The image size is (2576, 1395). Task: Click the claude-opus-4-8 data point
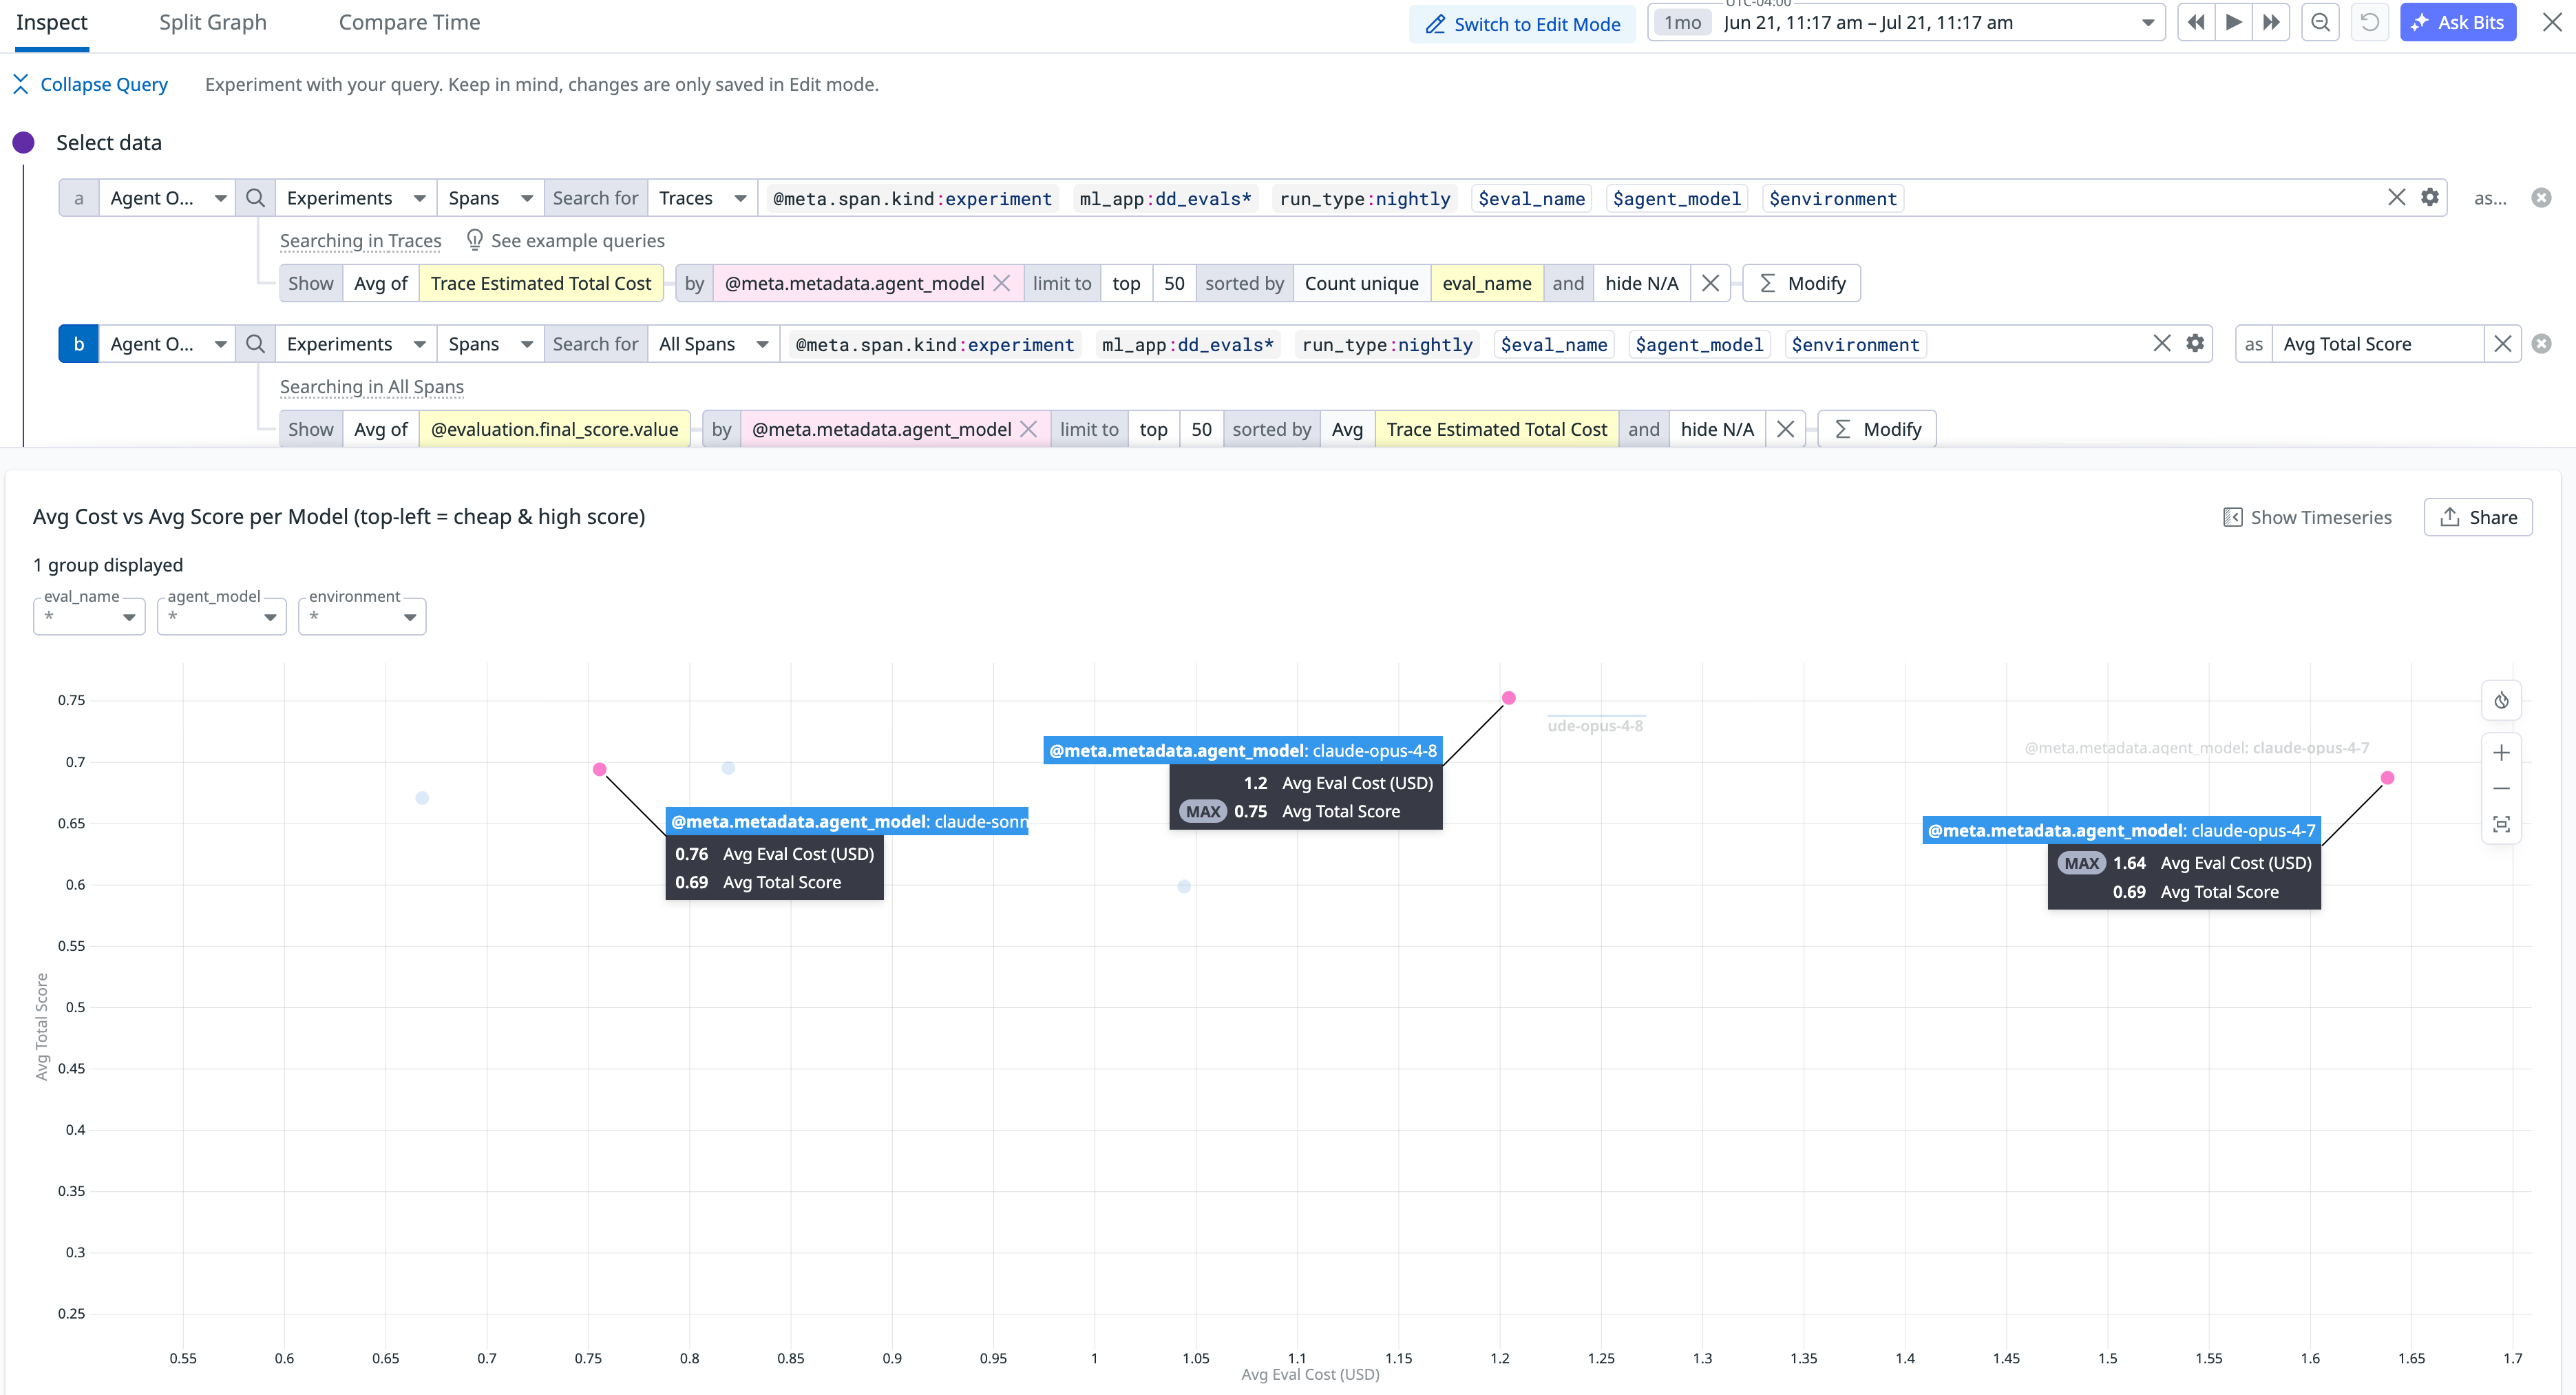tap(1509, 698)
